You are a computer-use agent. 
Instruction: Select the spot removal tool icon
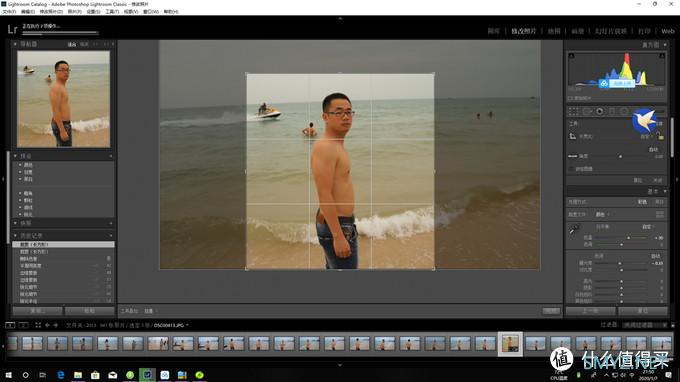click(587, 112)
